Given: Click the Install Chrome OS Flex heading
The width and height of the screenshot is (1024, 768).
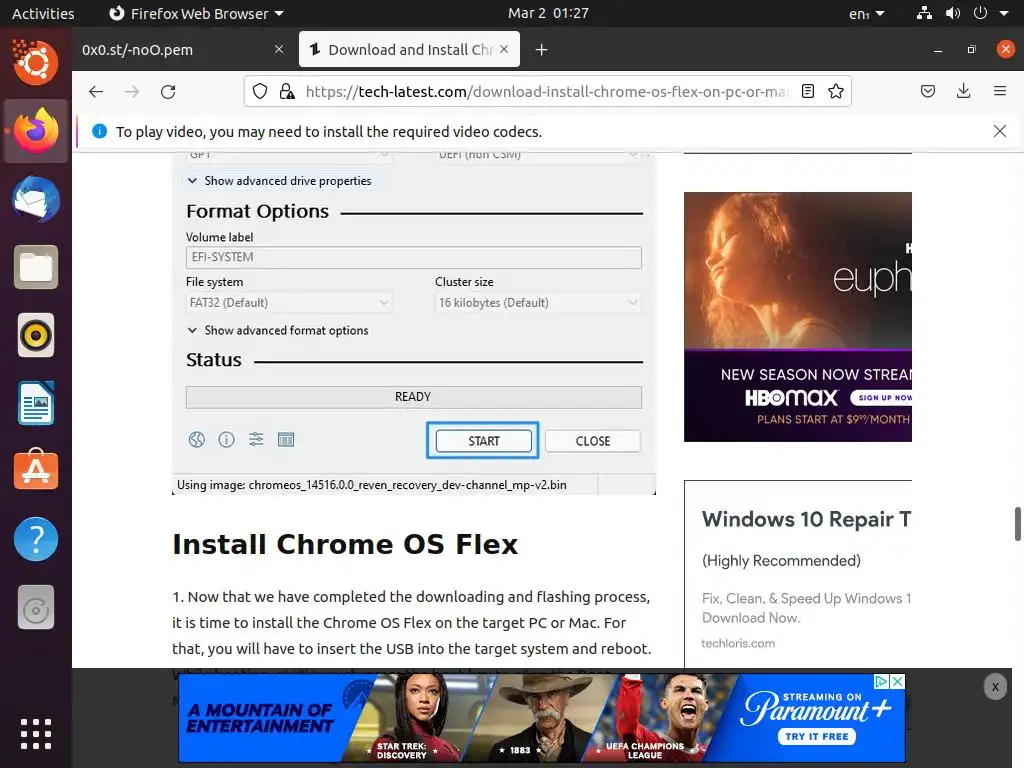Looking at the screenshot, I should [x=345, y=544].
